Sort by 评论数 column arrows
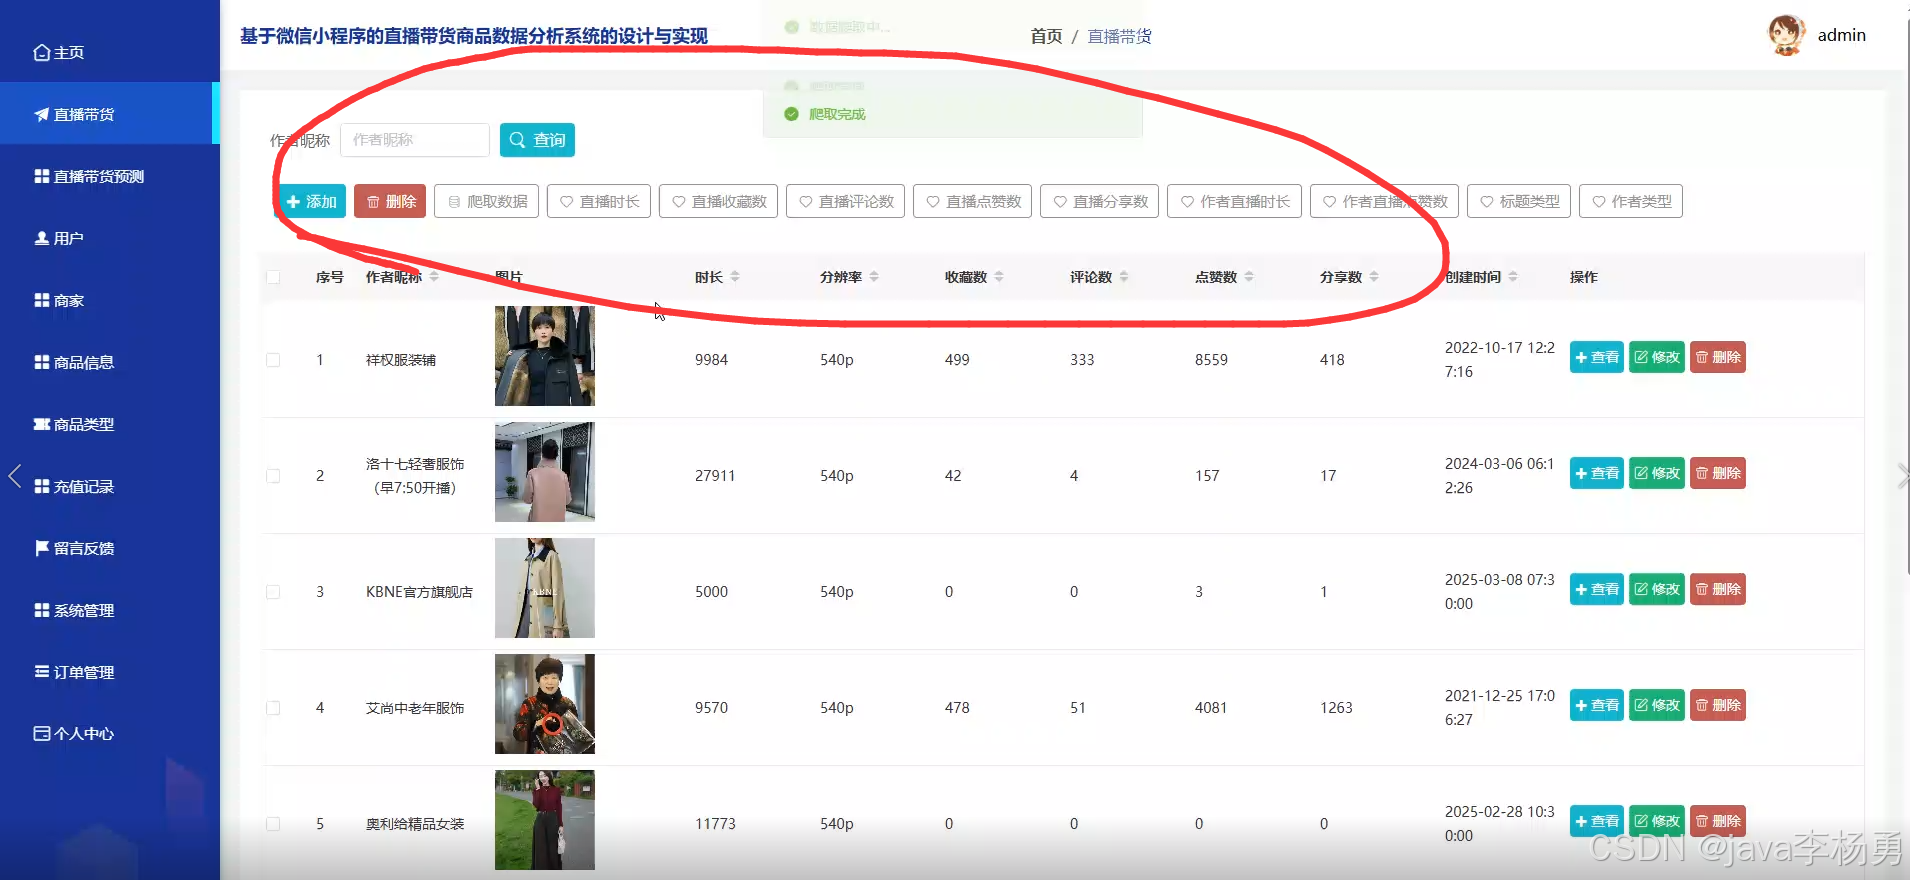Screen dimensions: 1910x880 [1124, 277]
